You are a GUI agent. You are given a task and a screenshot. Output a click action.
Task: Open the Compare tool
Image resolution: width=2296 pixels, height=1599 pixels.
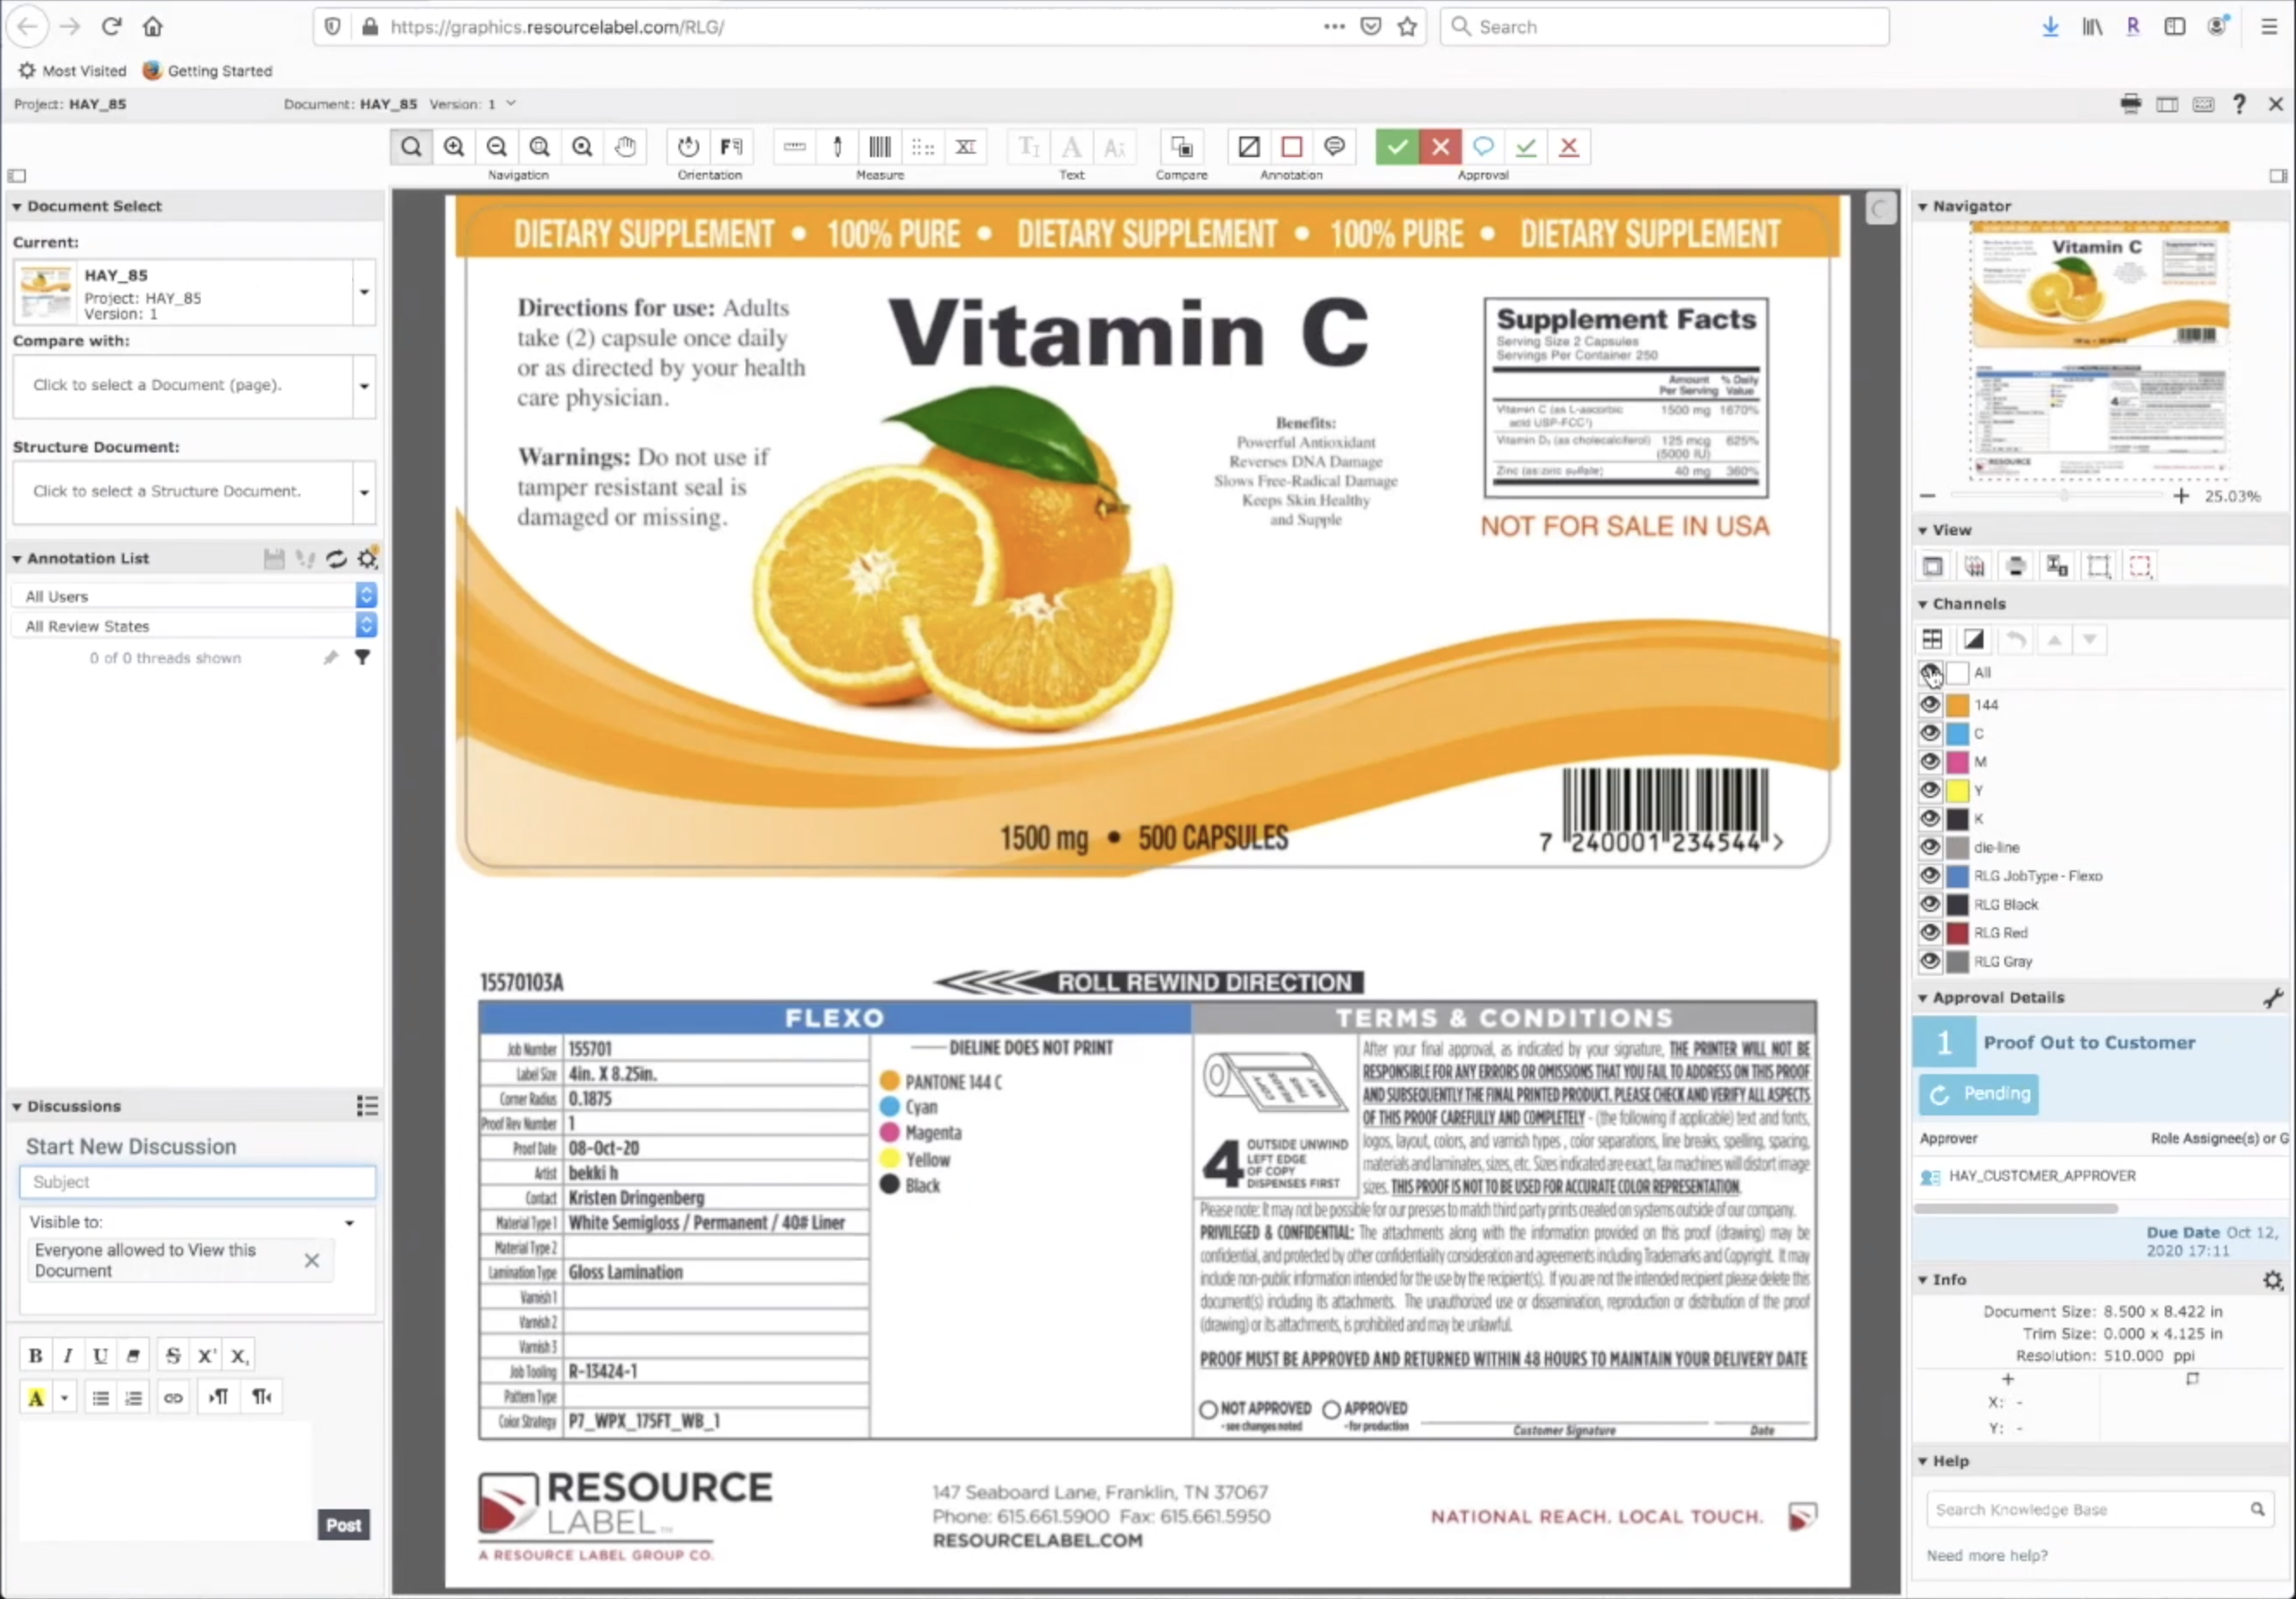point(1181,148)
